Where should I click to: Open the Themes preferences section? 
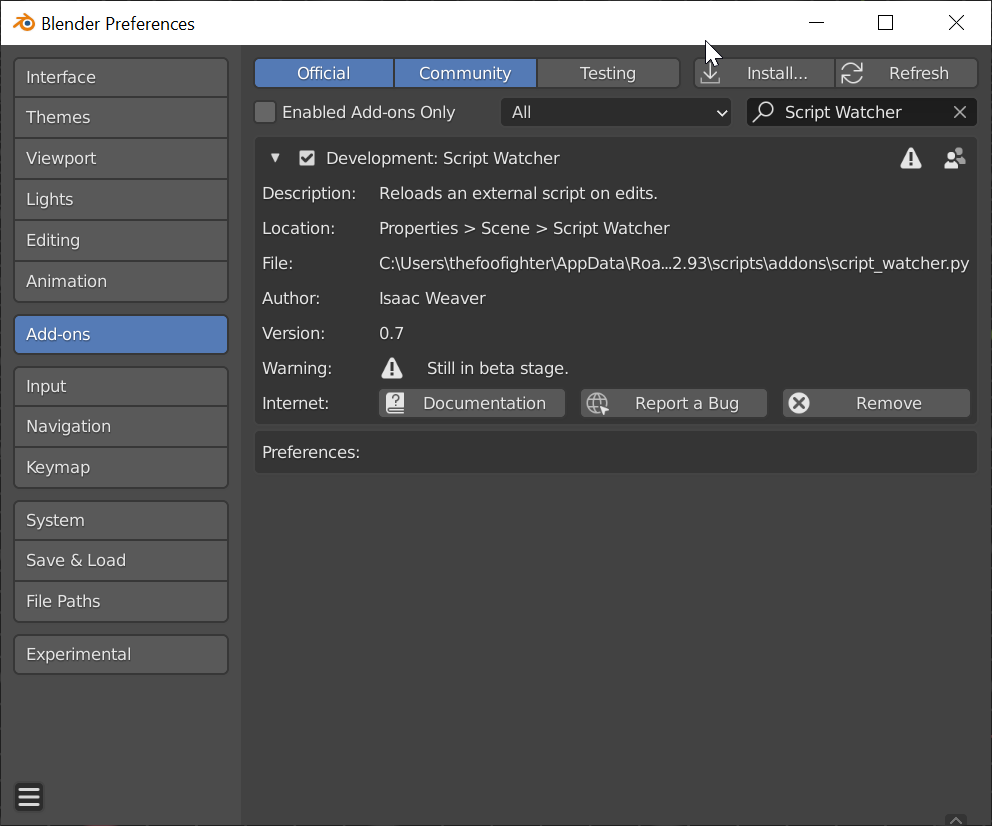coord(121,118)
